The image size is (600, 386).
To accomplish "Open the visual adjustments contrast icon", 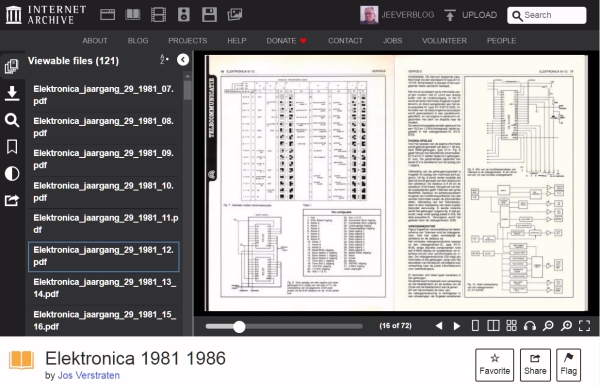I will coord(12,174).
